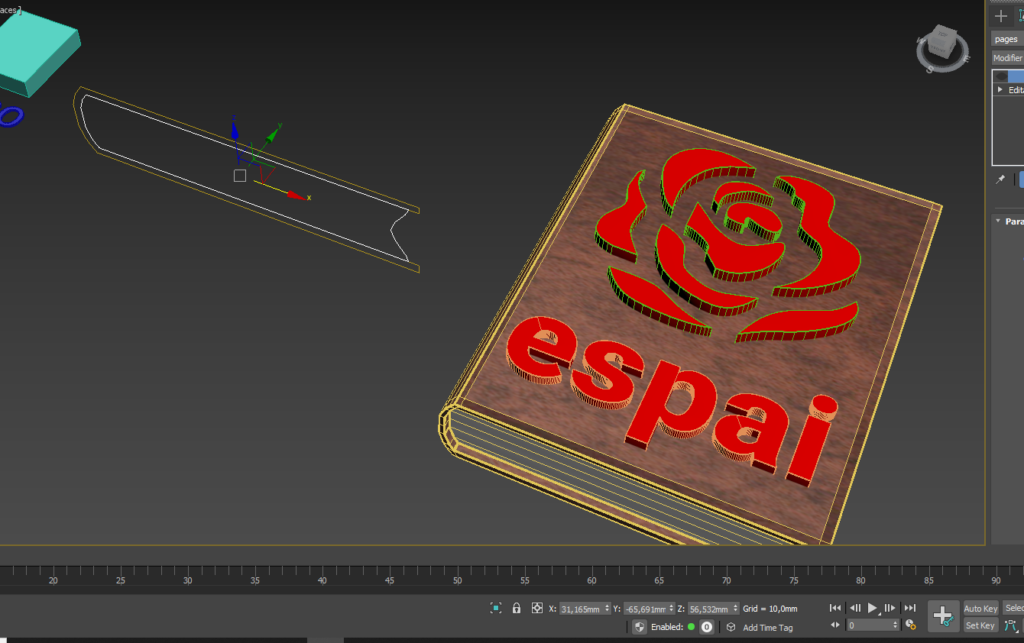Click the Add Time Tag button
Viewport: 1024px width, 643px height.
[770, 627]
